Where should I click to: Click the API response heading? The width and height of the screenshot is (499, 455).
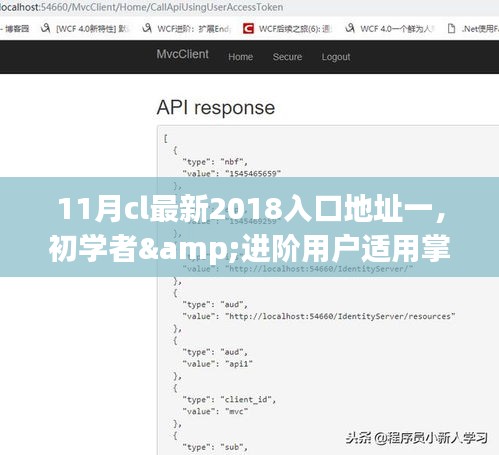[216, 108]
